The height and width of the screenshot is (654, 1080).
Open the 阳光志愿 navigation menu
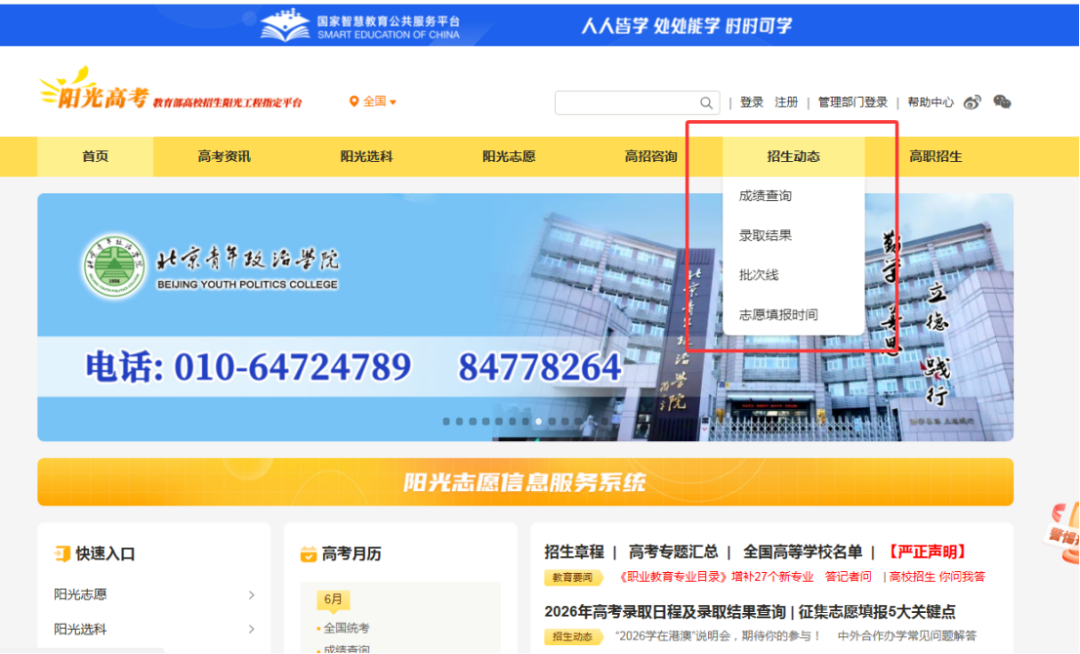point(509,156)
